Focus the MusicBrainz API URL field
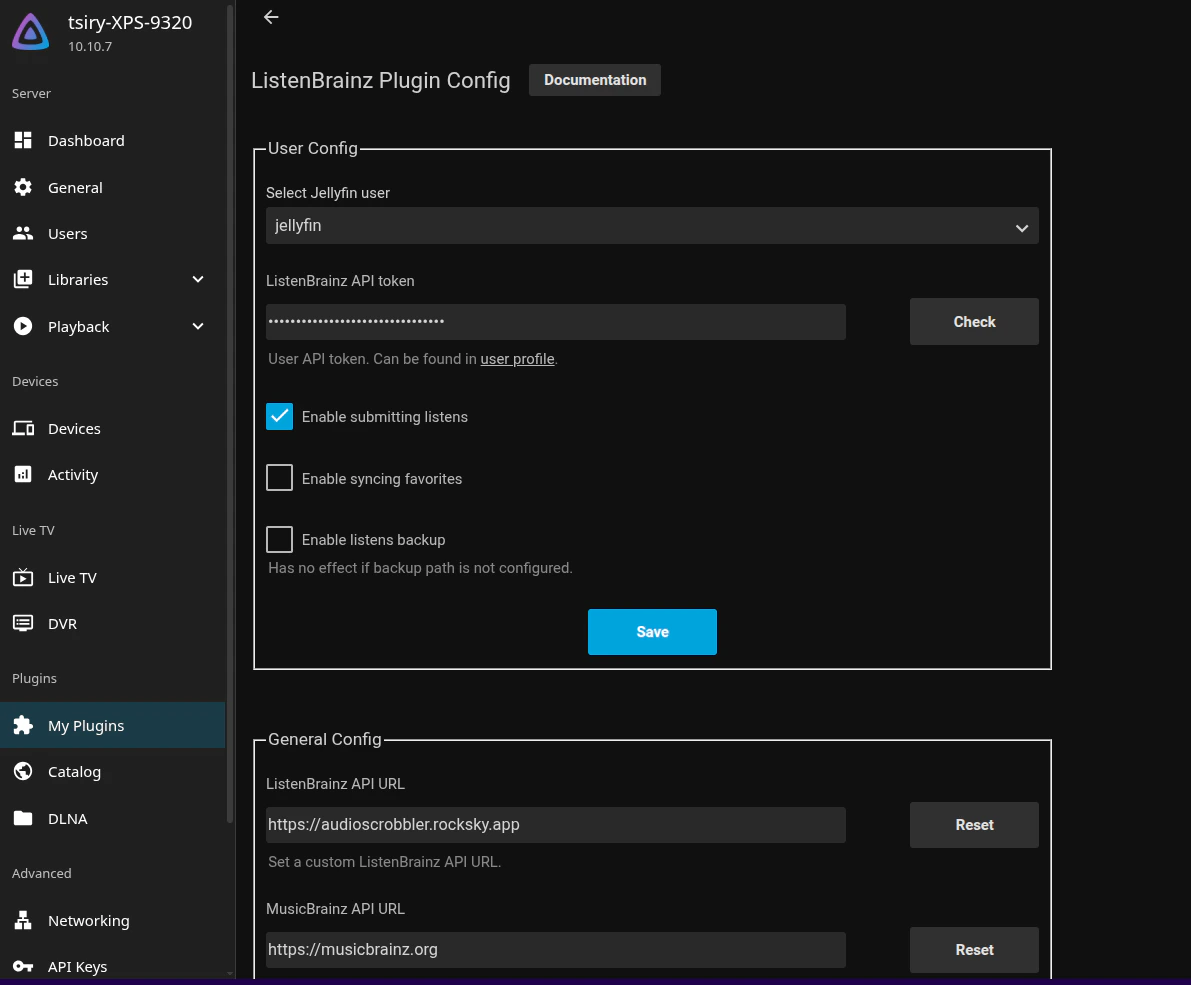The width and height of the screenshot is (1191, 985). pos(555,949)
